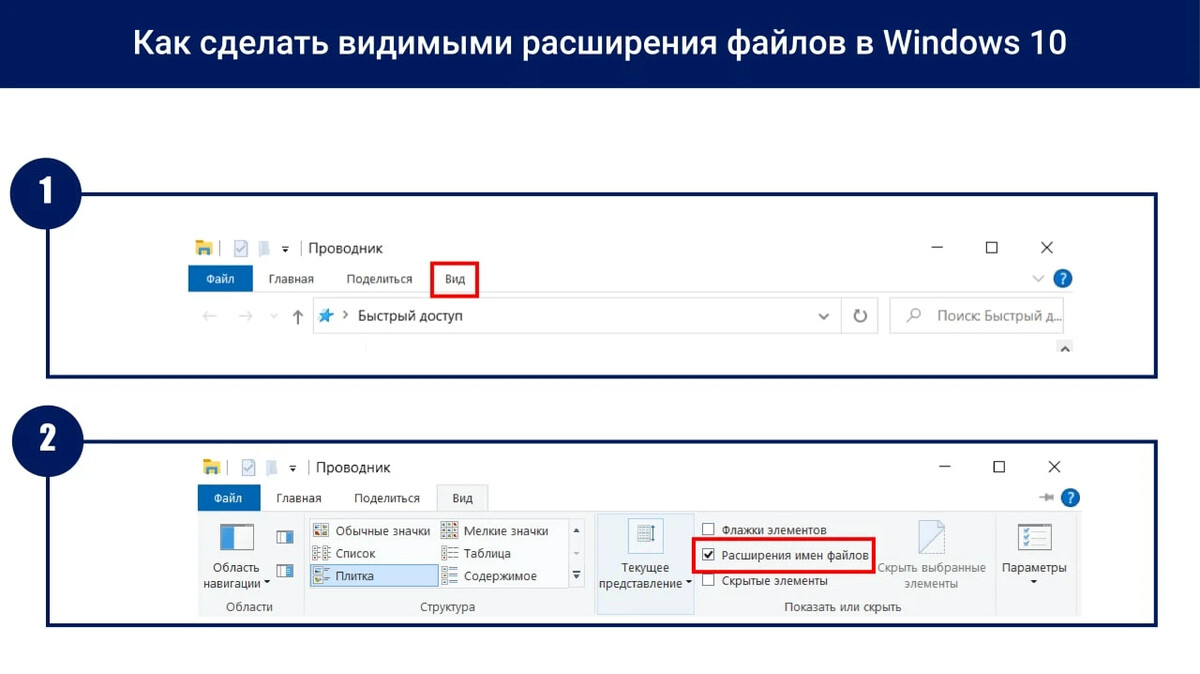Click the pin ribbon icon next to Help
The image size is (1200, 674).
(x=1047, y=497)
